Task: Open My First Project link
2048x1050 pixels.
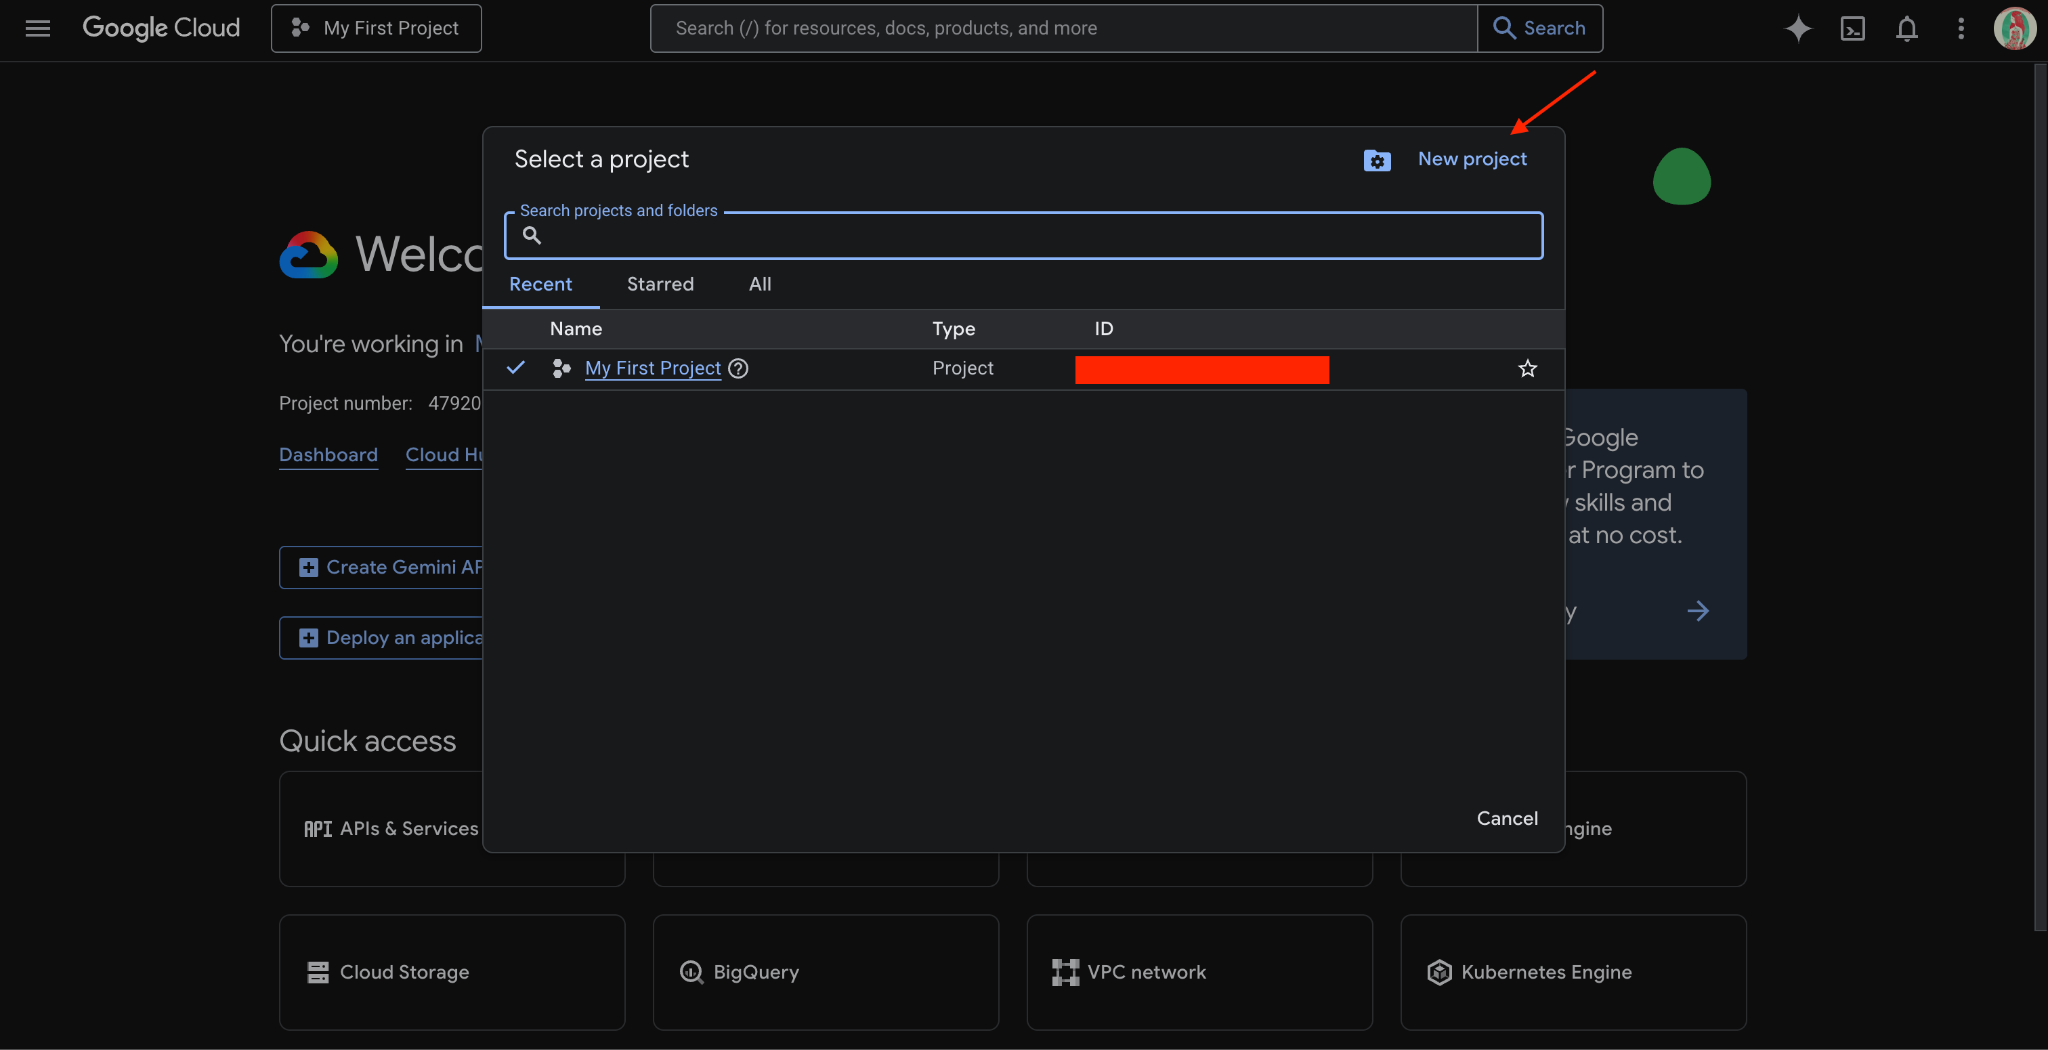Action: coord(653,368)
